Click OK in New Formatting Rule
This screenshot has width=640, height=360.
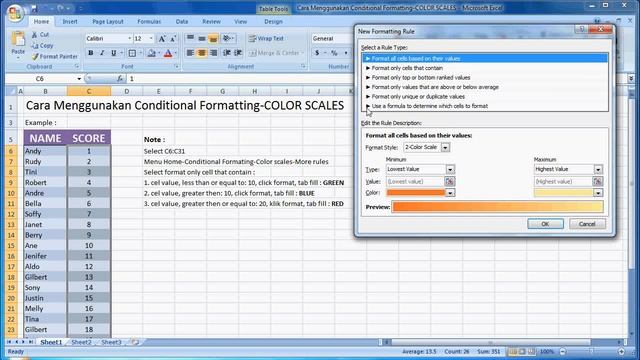(x=545, y=224)
